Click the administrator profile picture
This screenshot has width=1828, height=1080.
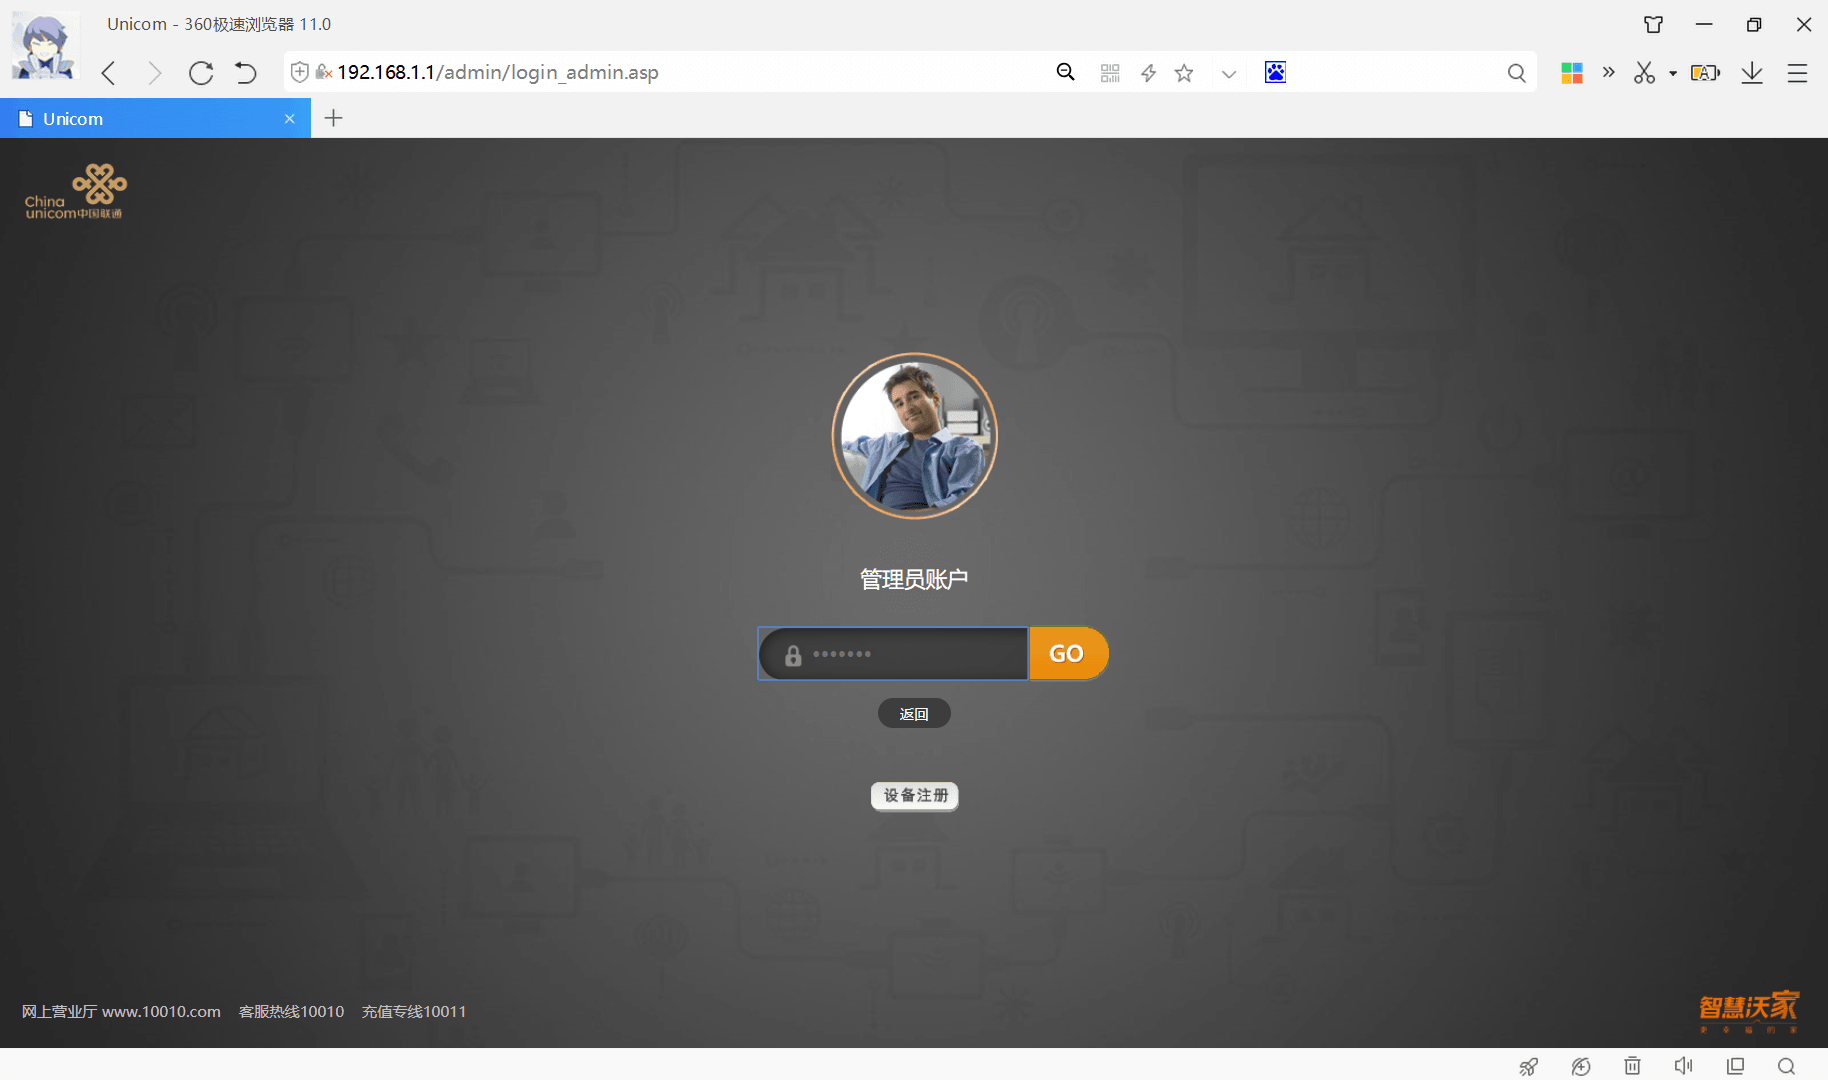(914, 435)
